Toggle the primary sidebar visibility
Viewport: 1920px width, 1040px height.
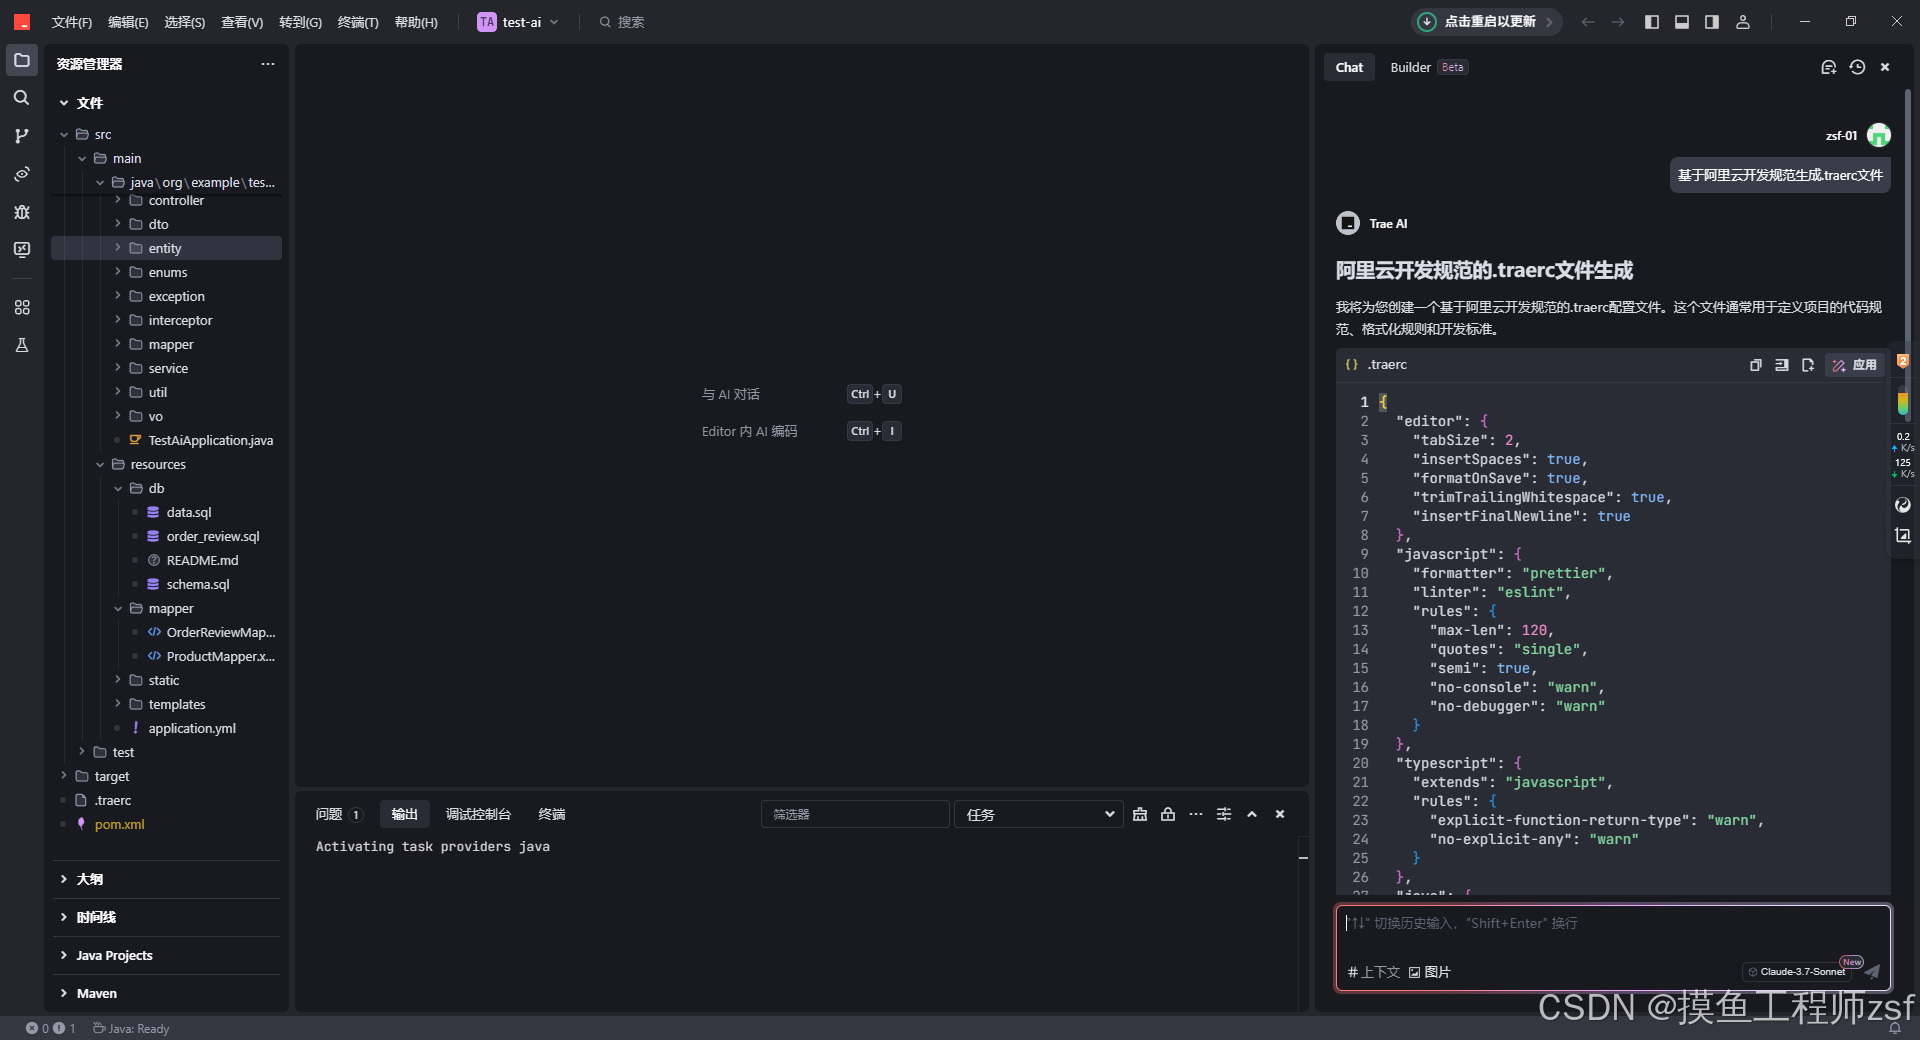(x=1652, y=21)
